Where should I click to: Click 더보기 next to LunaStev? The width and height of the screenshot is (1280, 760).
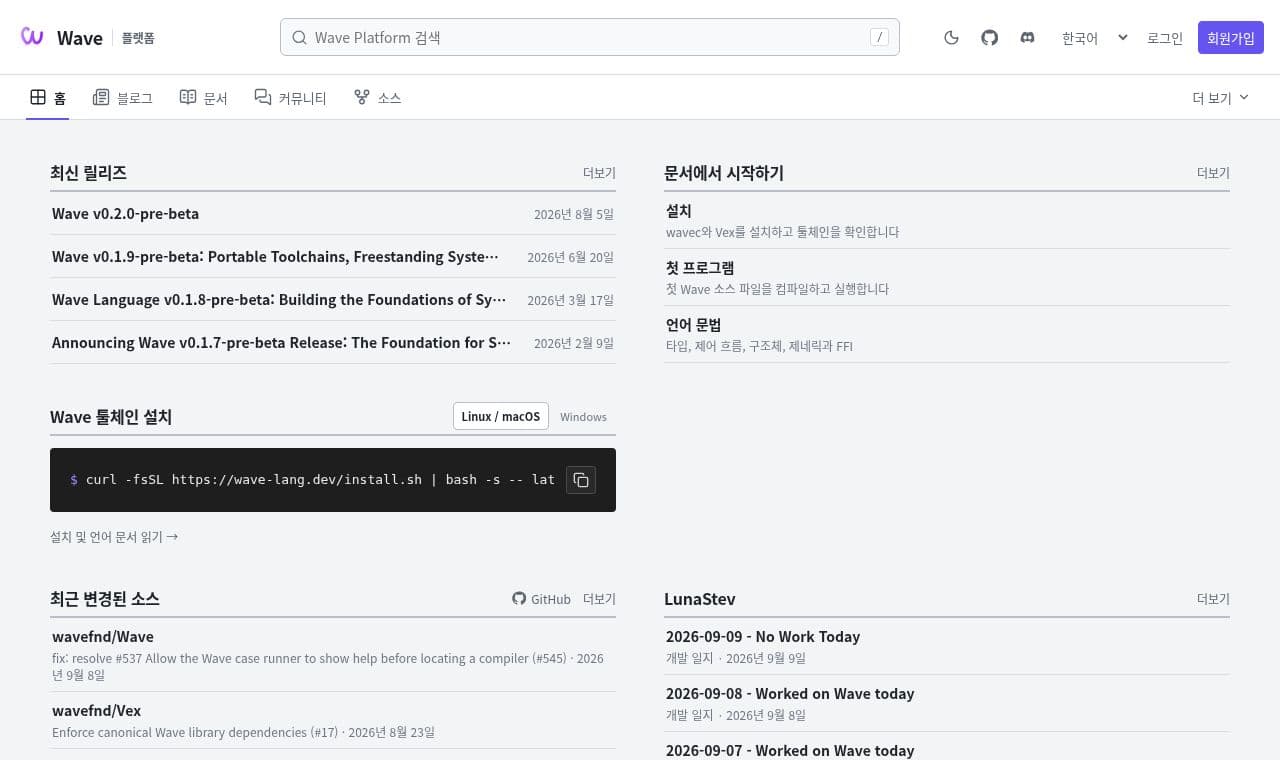click(x=1213, y=599)
